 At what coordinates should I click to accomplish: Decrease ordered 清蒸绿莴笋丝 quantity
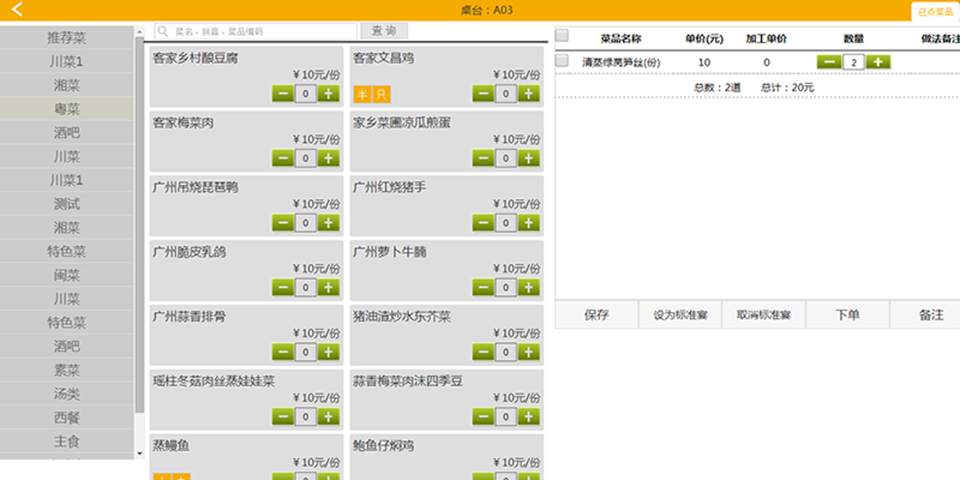pyautogui.click(x=828, y=62)
